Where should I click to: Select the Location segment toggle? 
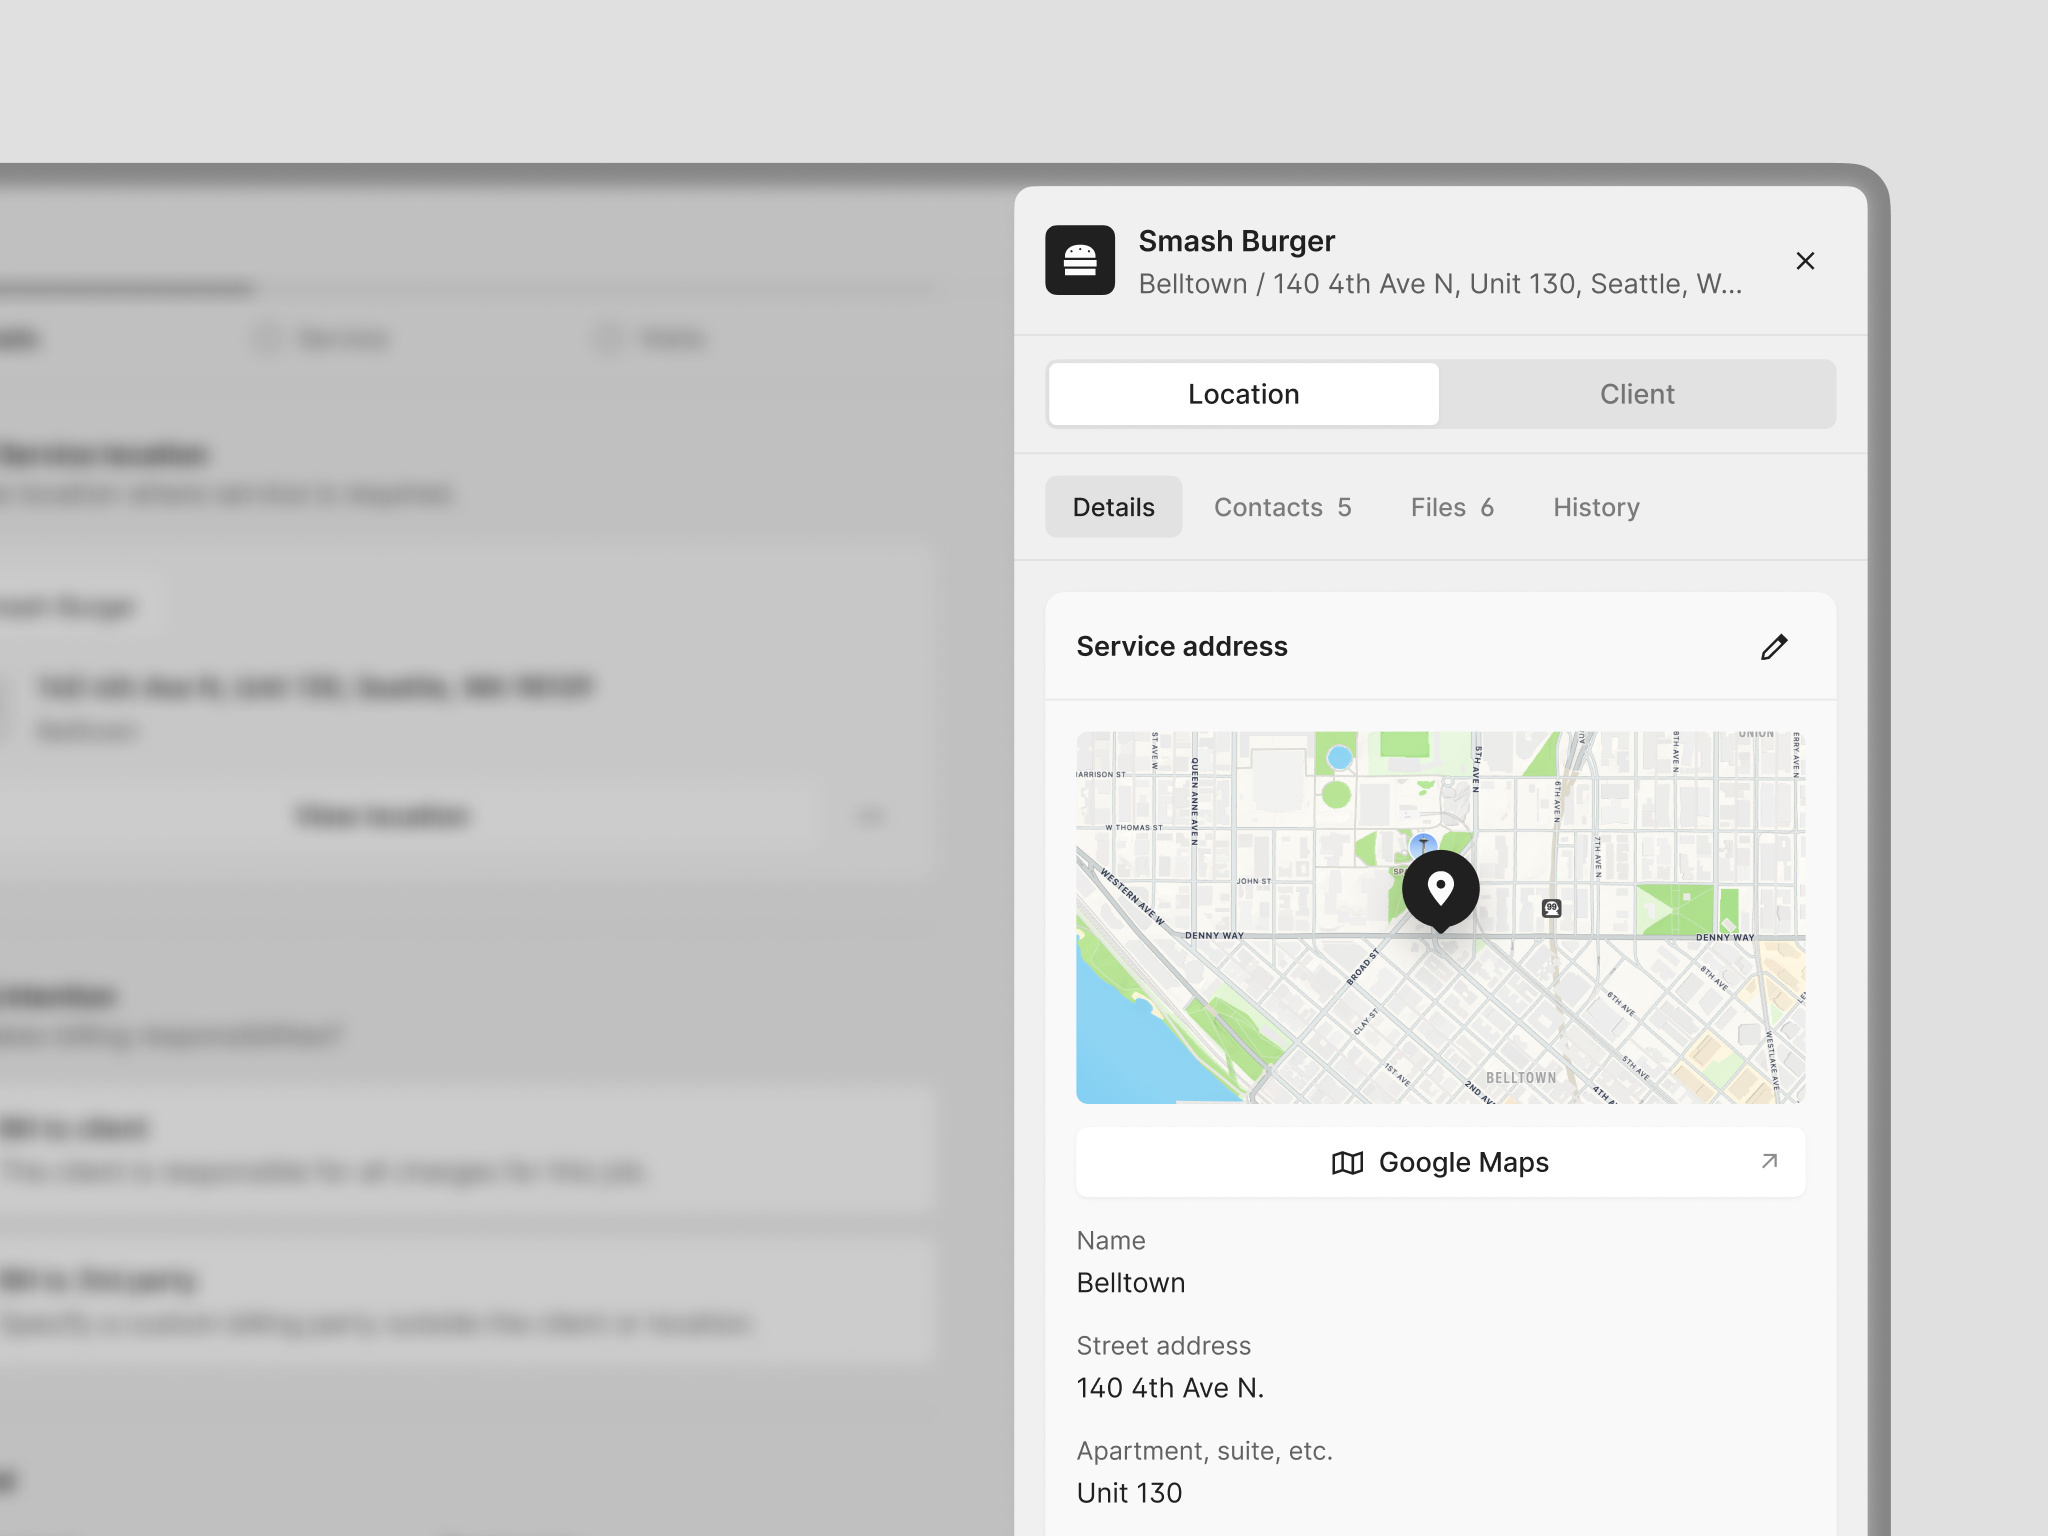[1243, 394]
